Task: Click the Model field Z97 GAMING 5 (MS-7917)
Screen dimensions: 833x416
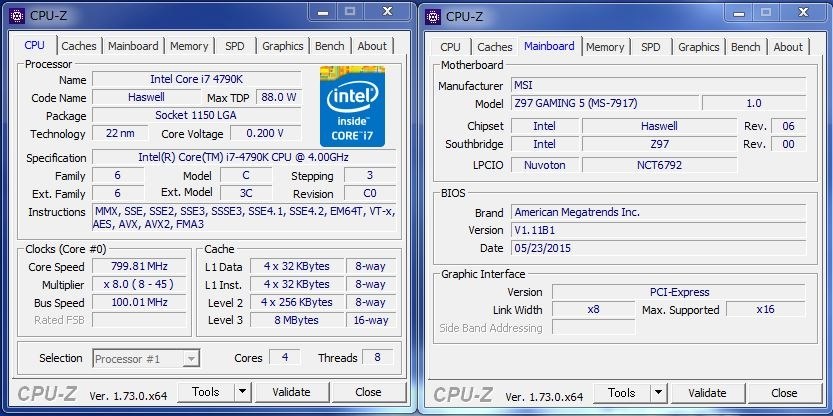Action: 605,103
